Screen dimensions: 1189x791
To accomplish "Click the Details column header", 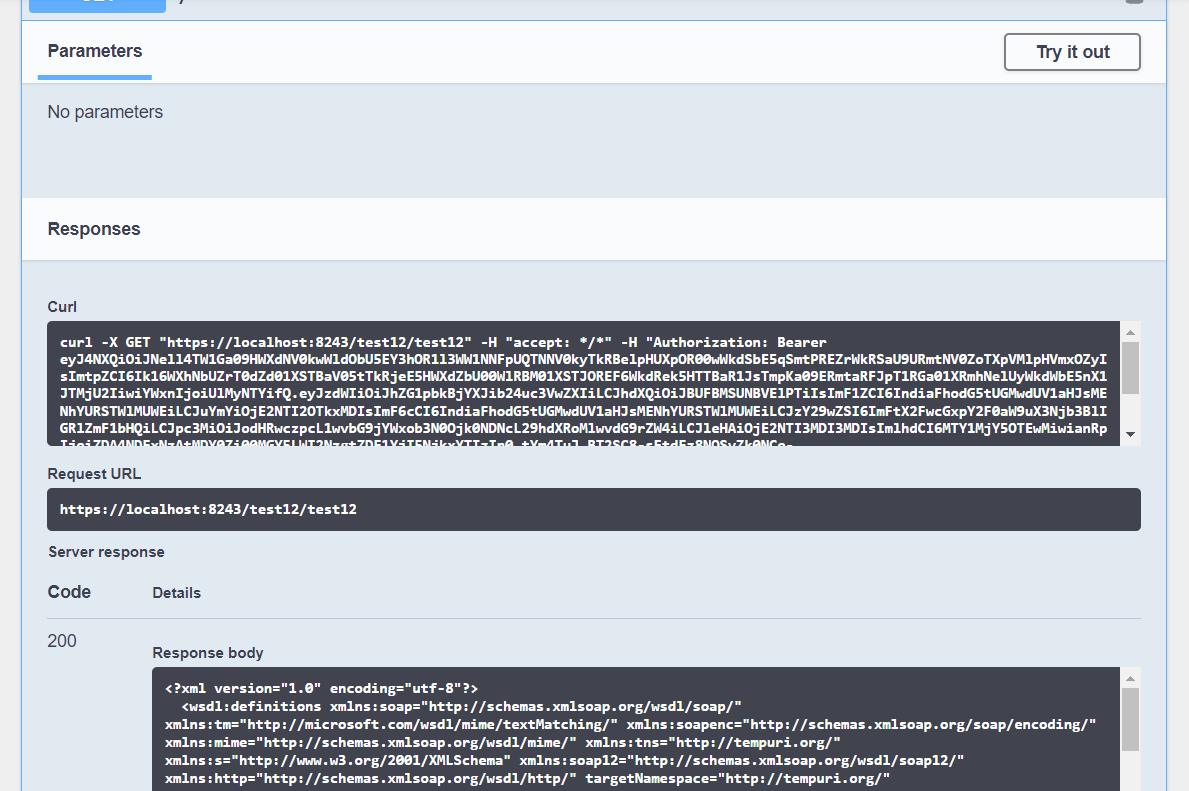I will click(176, 592).
